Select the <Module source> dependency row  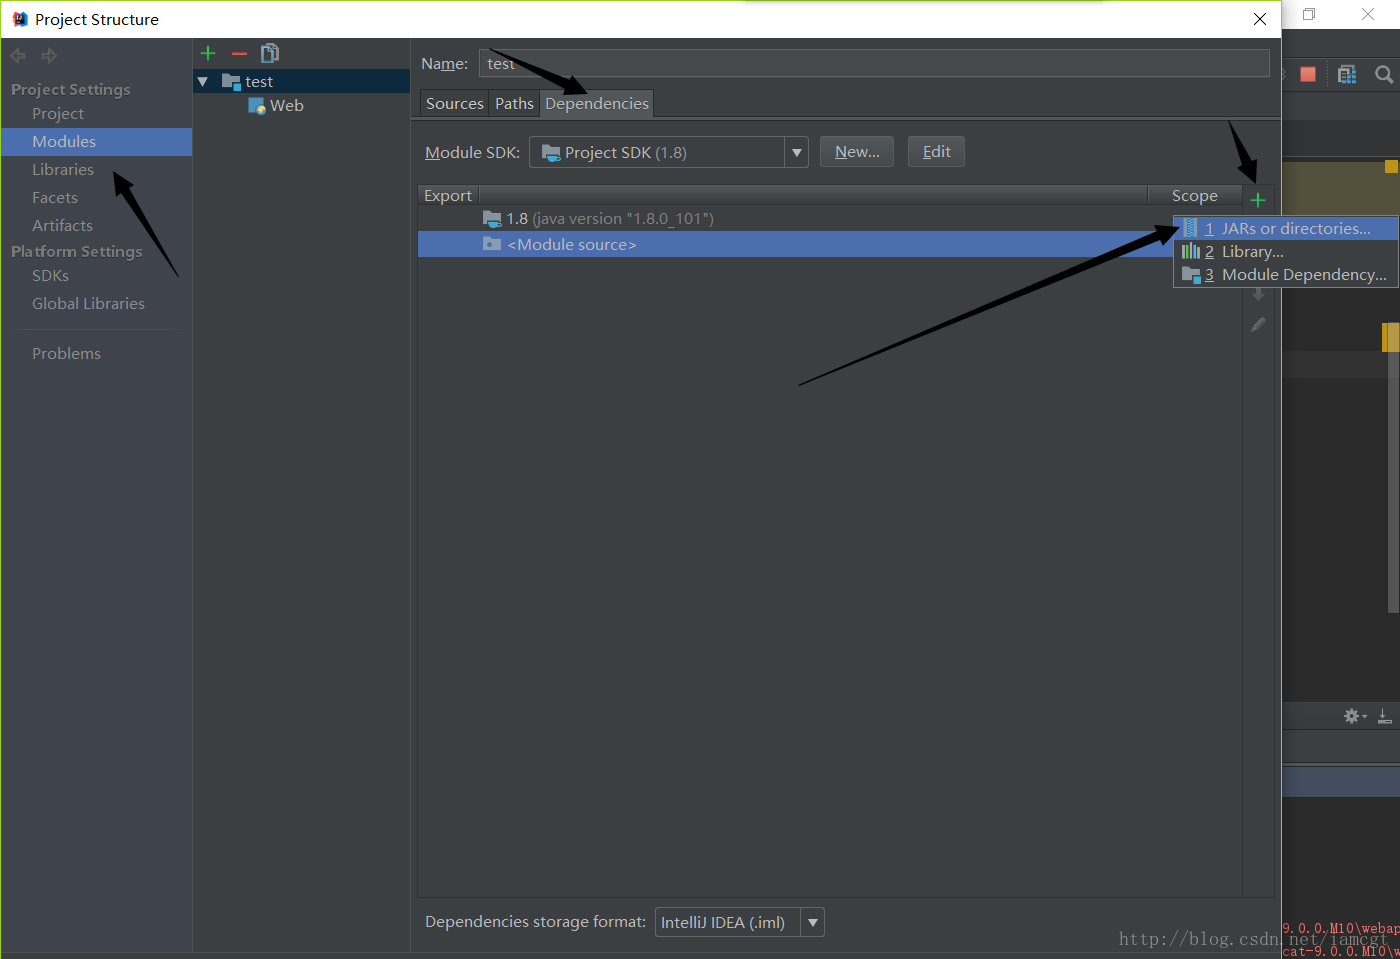[795, 244]
